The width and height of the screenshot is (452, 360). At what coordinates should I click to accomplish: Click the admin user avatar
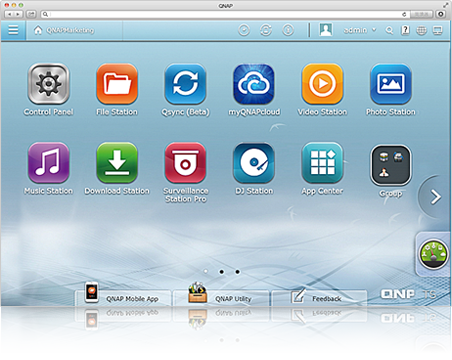[x=326, y=30]
